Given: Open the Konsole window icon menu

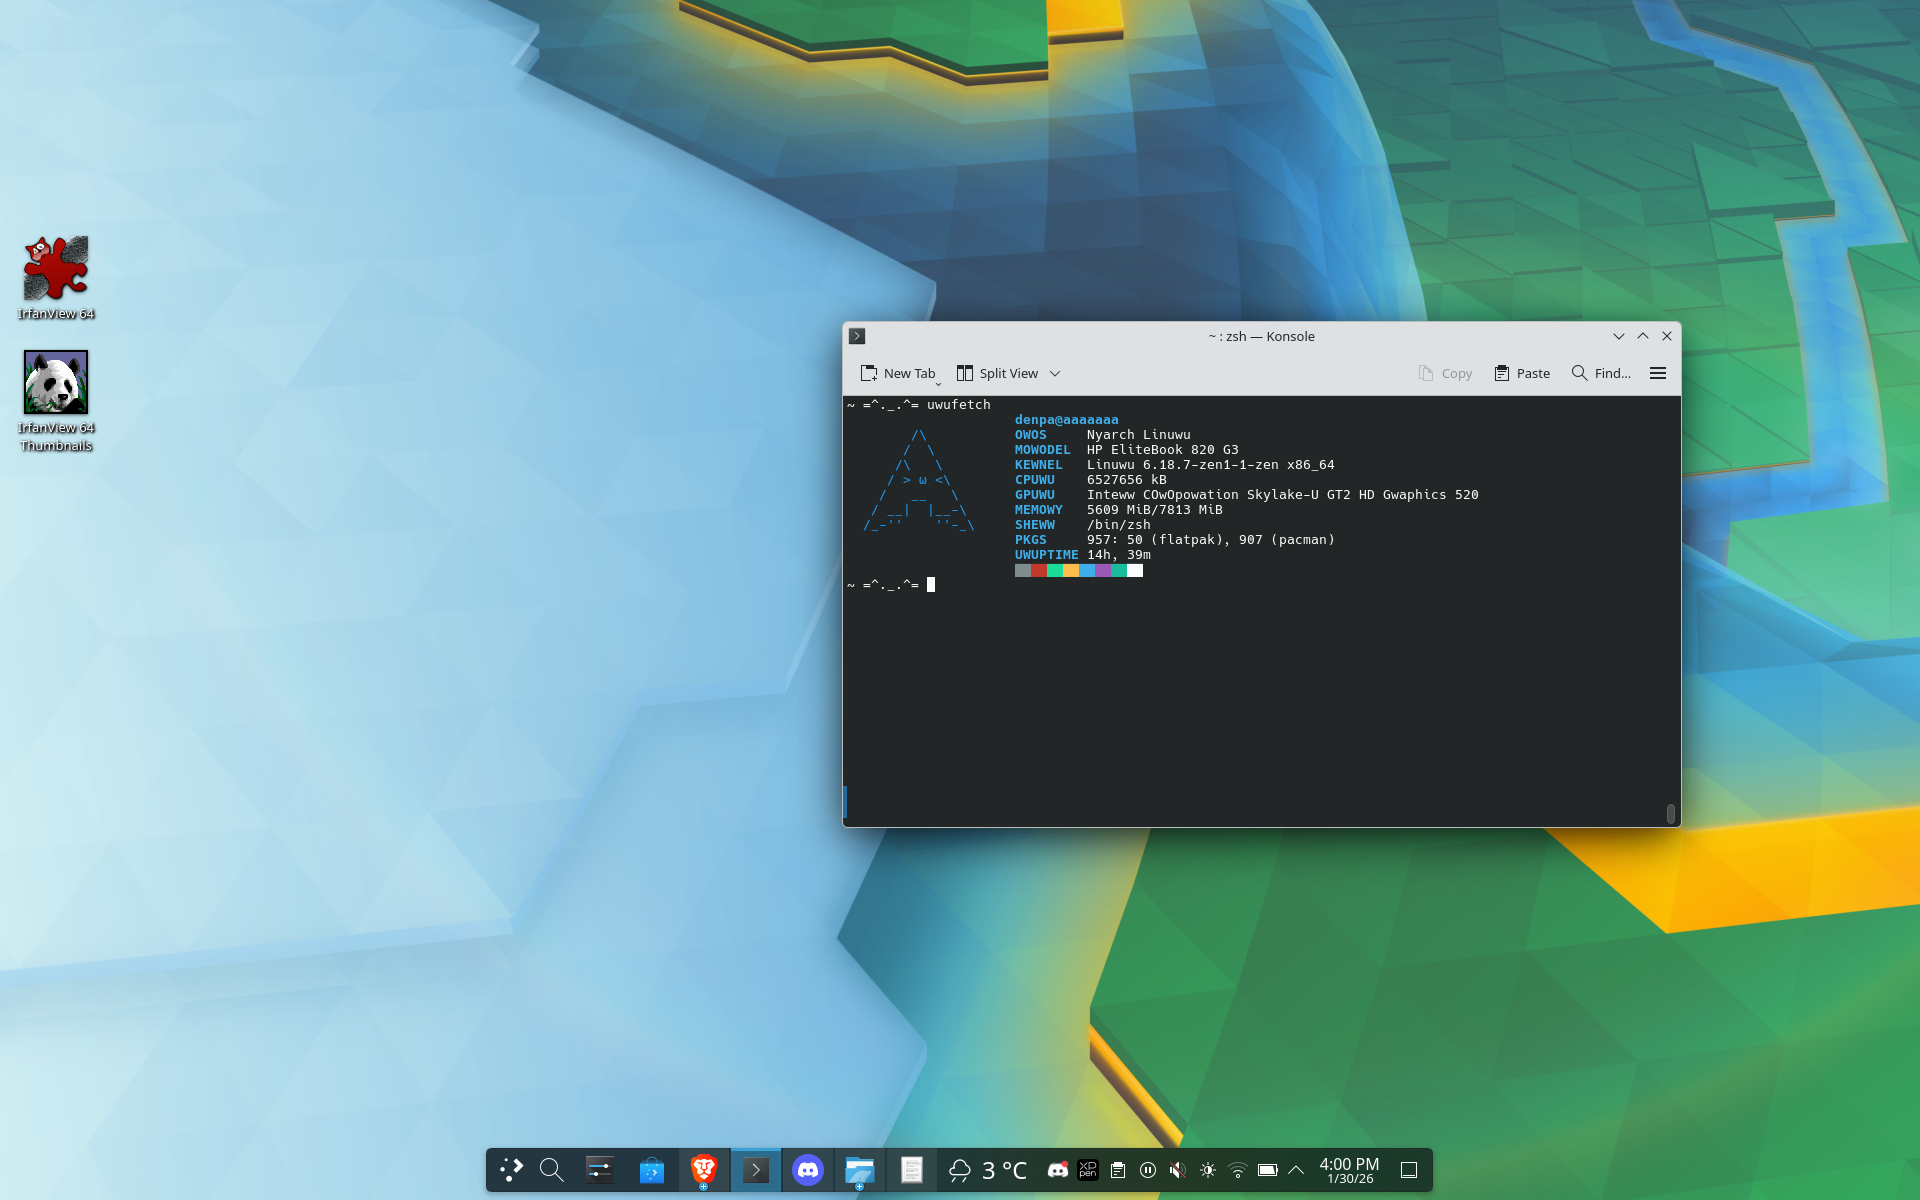Looking at the screenshot, I should pyautogui.click(x=857, y=336).
